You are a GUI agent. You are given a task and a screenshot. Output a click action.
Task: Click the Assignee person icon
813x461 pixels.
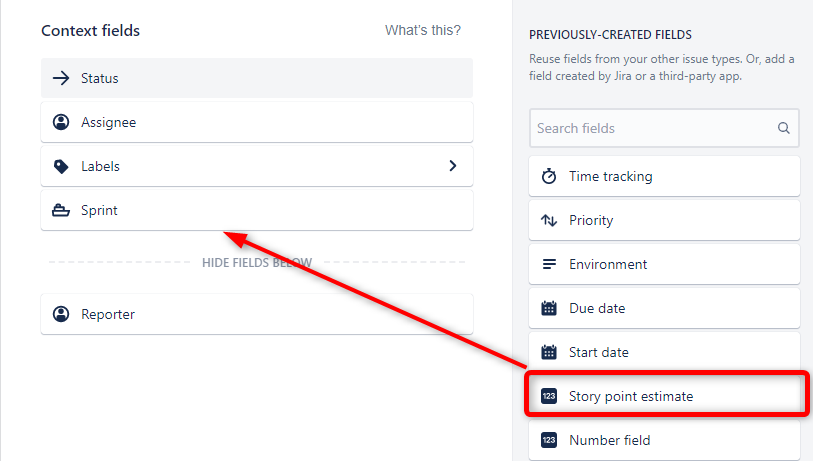pyautogui.click(x=61, y=122)
